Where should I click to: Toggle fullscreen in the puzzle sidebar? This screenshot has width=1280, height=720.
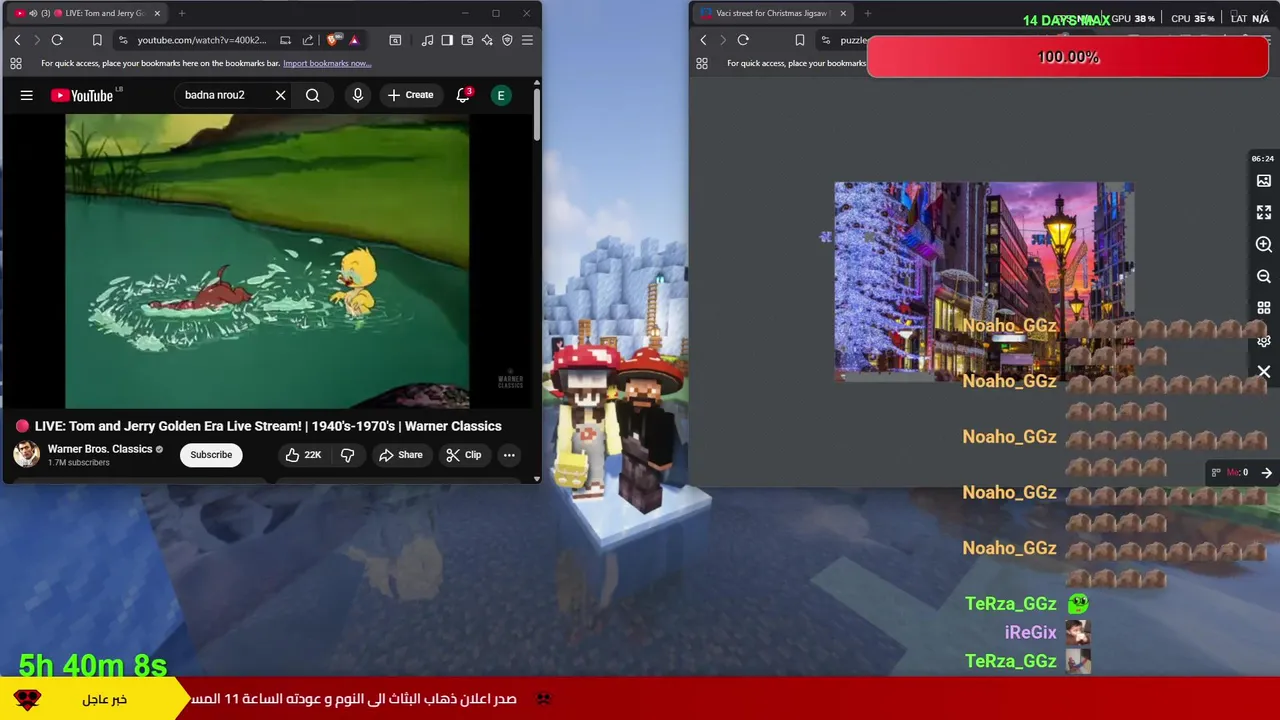[1264, 213]
